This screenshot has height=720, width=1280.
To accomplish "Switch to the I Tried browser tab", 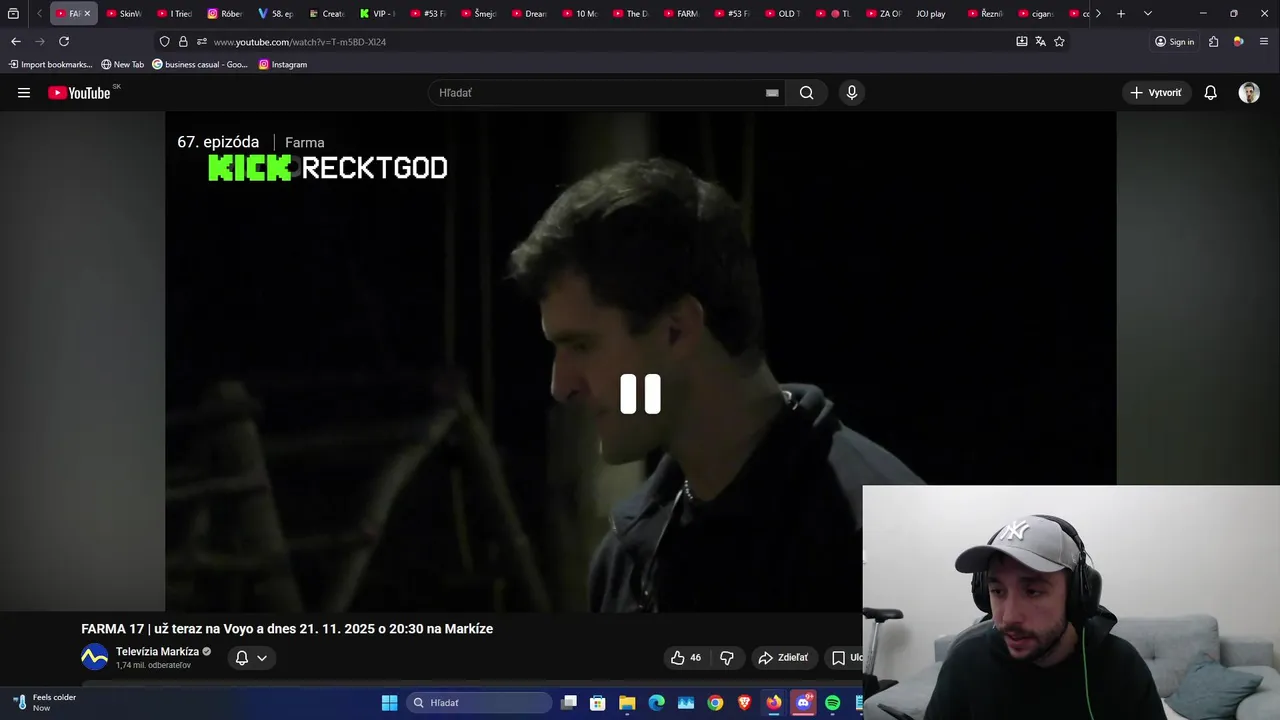I will tap(175, 14).
